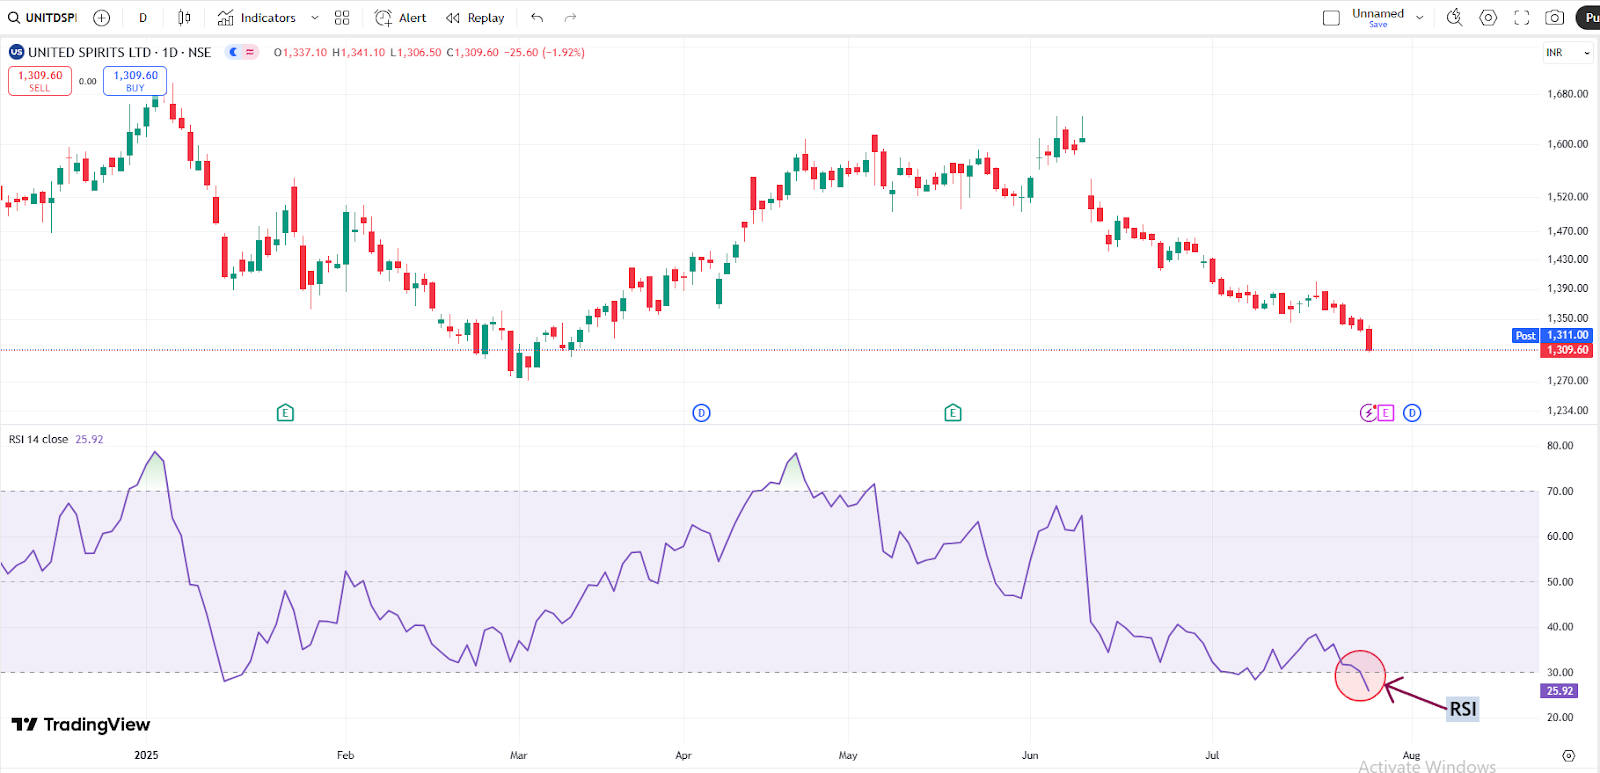Click the 1,309.60 BUY button

point(135,81)
